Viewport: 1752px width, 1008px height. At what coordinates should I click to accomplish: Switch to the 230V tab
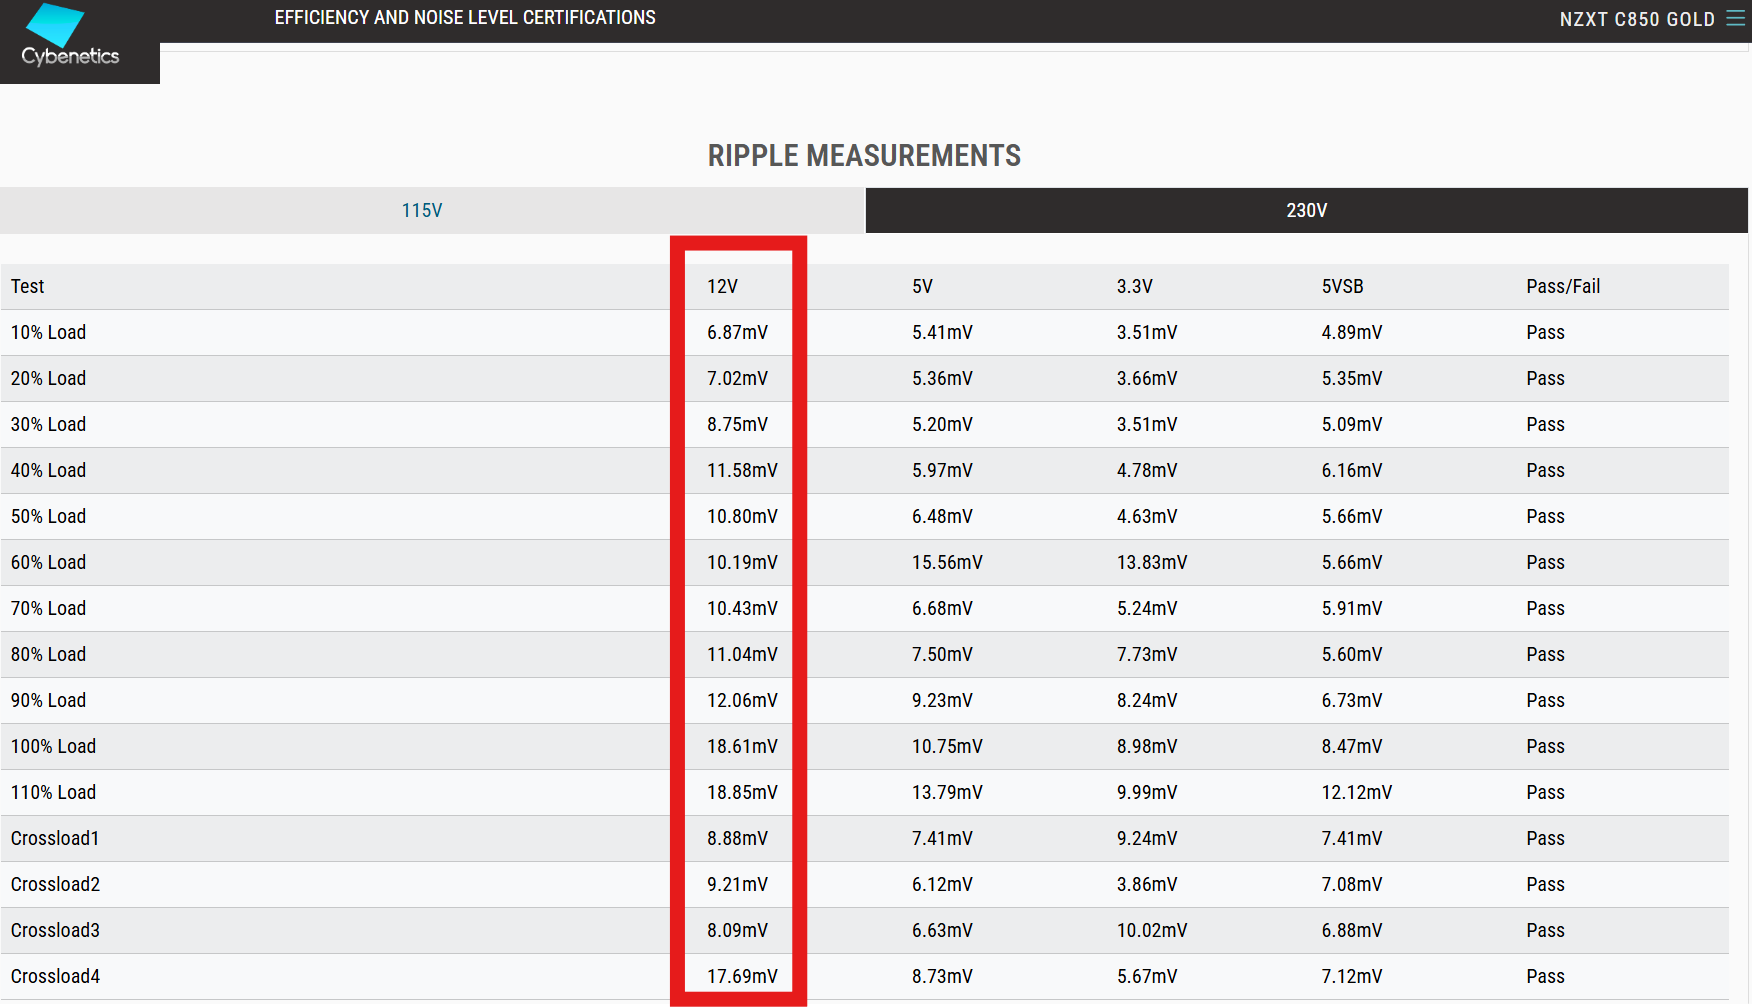pos(1307,210)
